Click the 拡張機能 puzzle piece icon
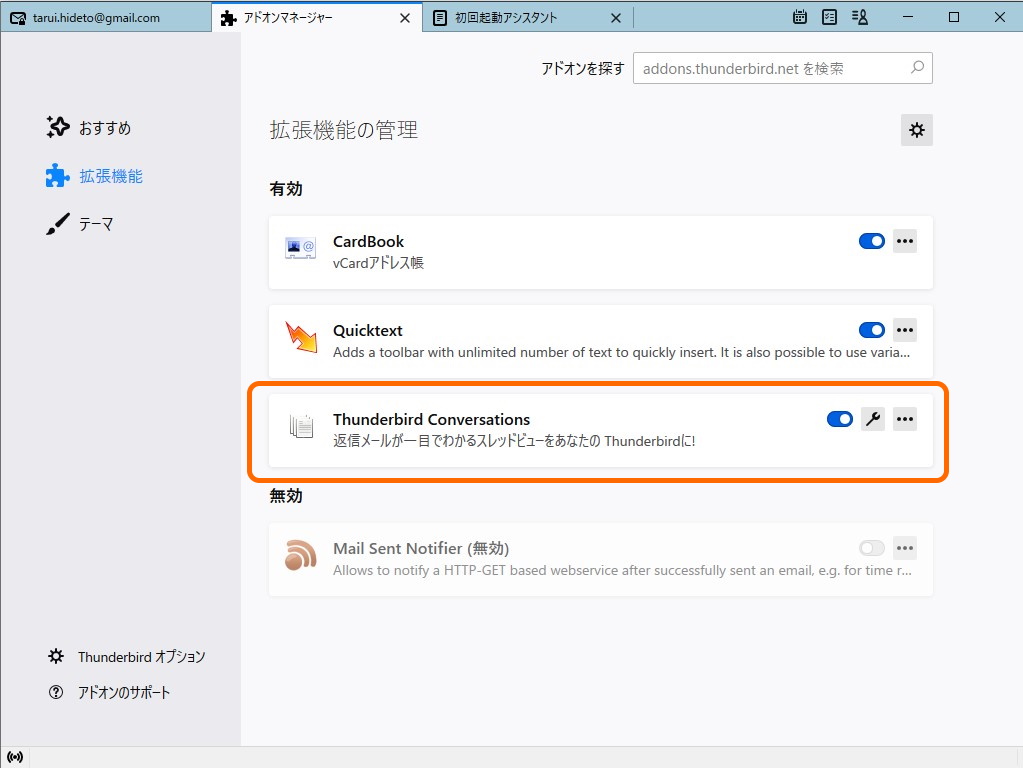This screenshot has height=768, width=1023. (57, 176)
